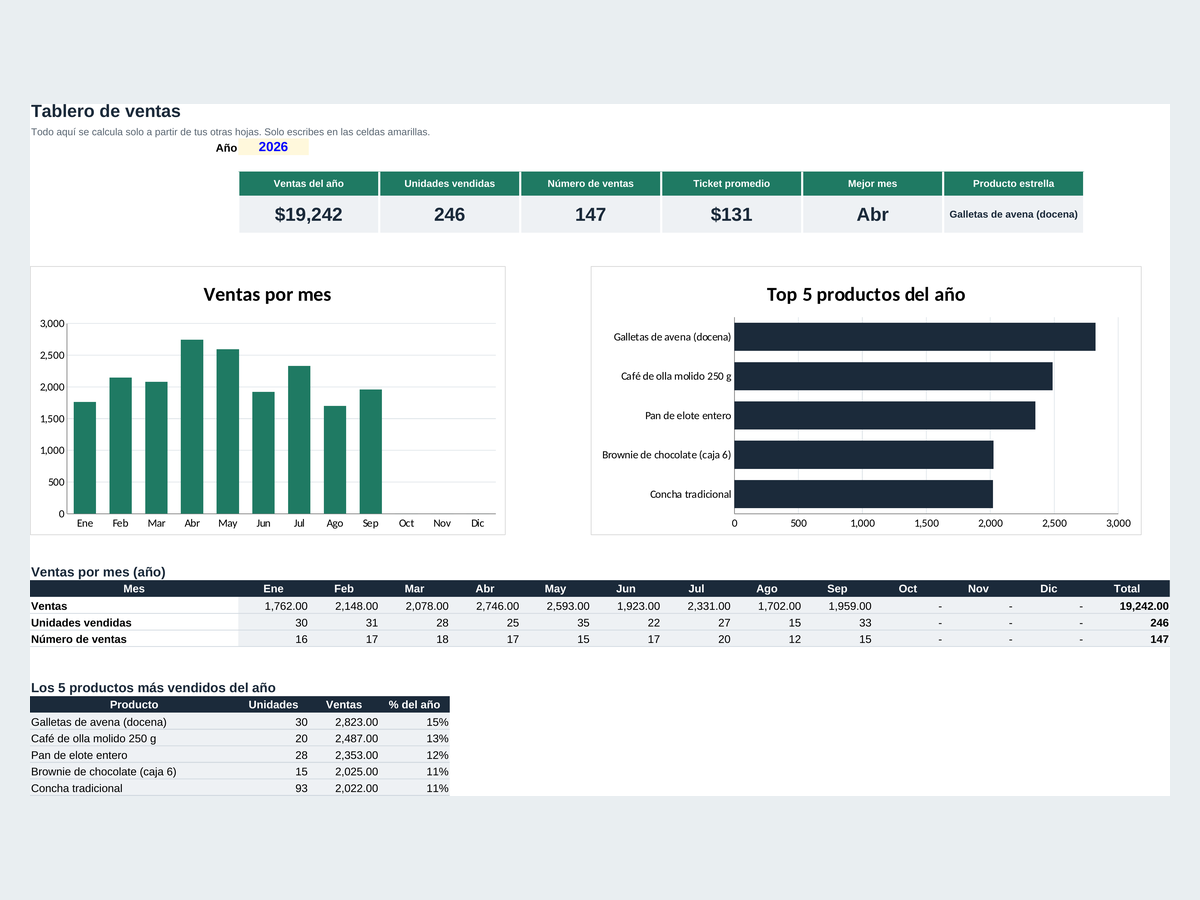Image resolution: width=1200 pixels, height=900 pixels.
Task: Select the yellow year cell 2026
Action: pyautogui.click(x=273, y=147)
